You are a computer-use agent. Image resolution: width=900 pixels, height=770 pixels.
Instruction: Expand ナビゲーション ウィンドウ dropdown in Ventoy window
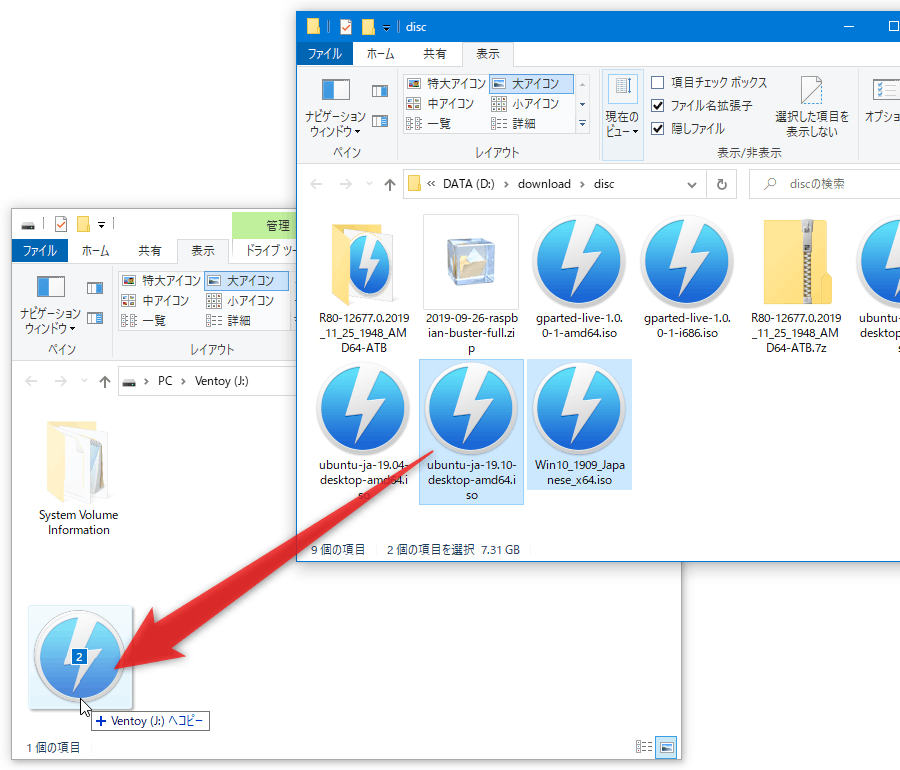coord(72,329)
